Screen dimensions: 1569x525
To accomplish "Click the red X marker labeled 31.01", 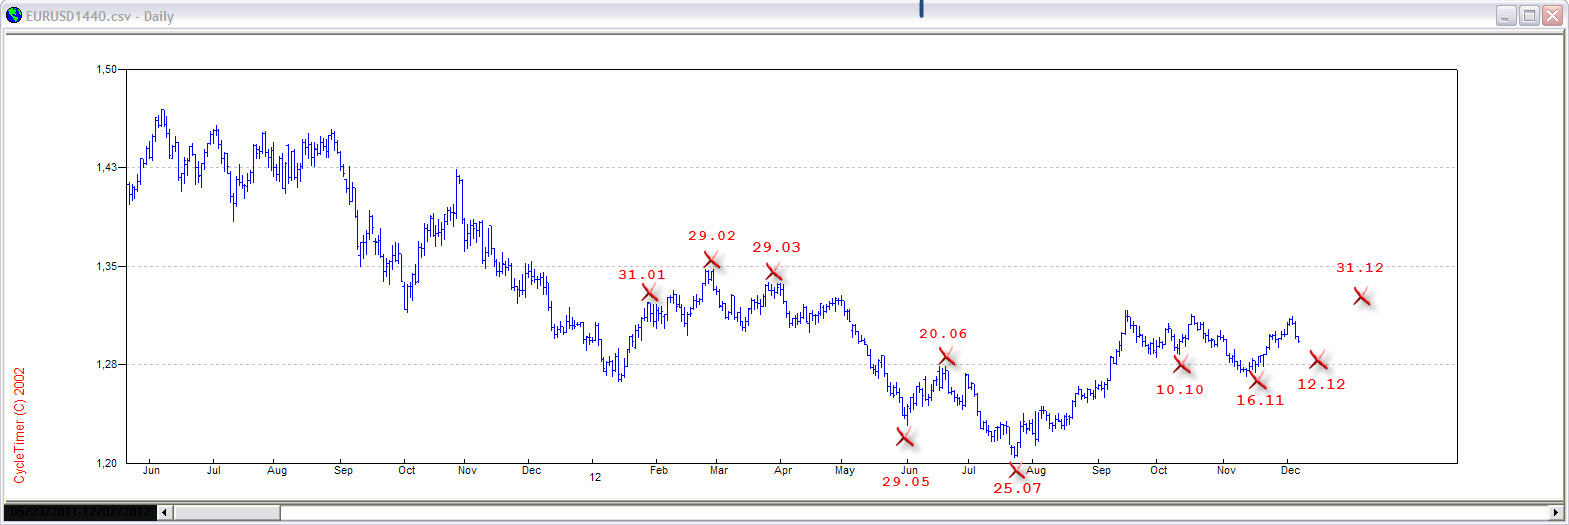I will 650,292.
